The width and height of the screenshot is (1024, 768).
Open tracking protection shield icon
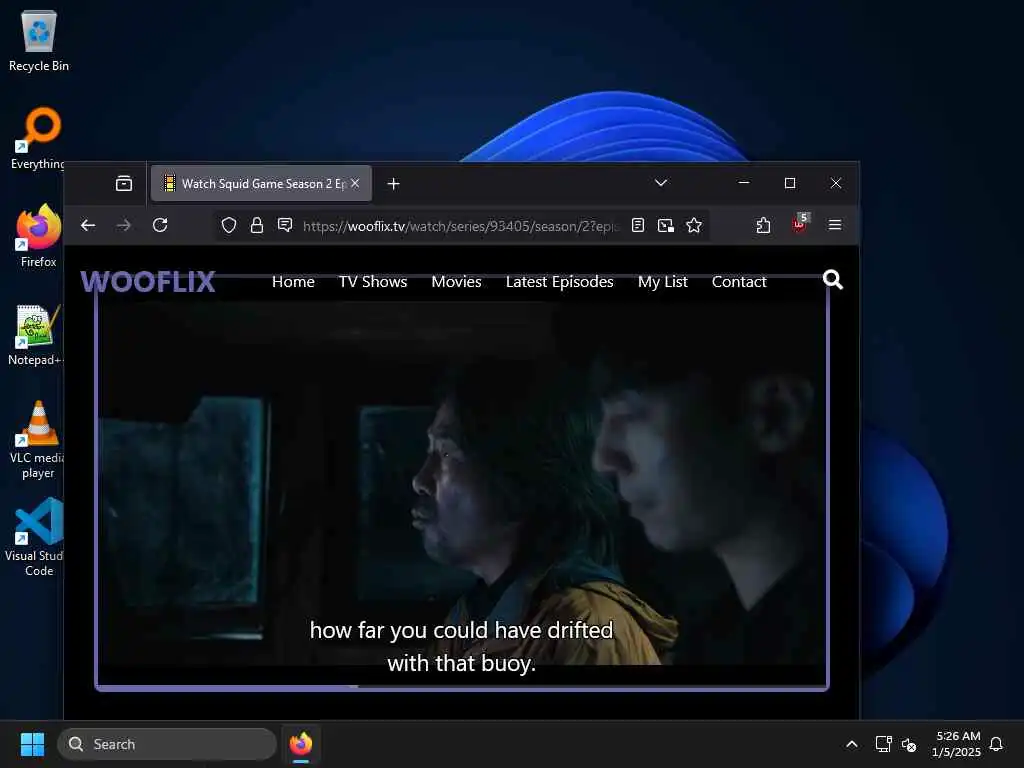(229, 226)
